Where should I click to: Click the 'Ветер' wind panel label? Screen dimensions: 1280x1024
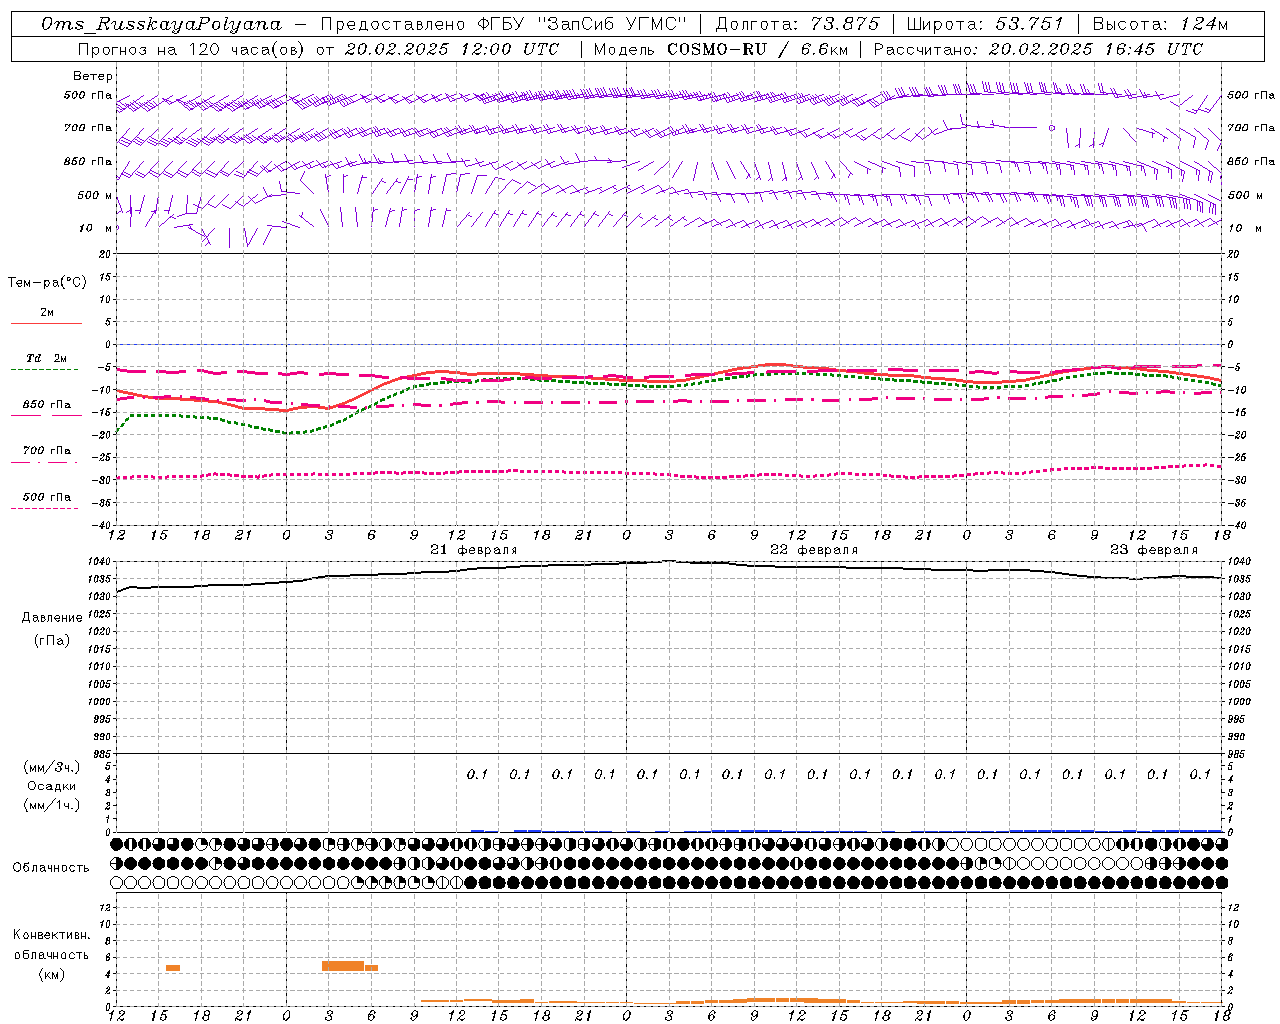click(x=93, y=76)
